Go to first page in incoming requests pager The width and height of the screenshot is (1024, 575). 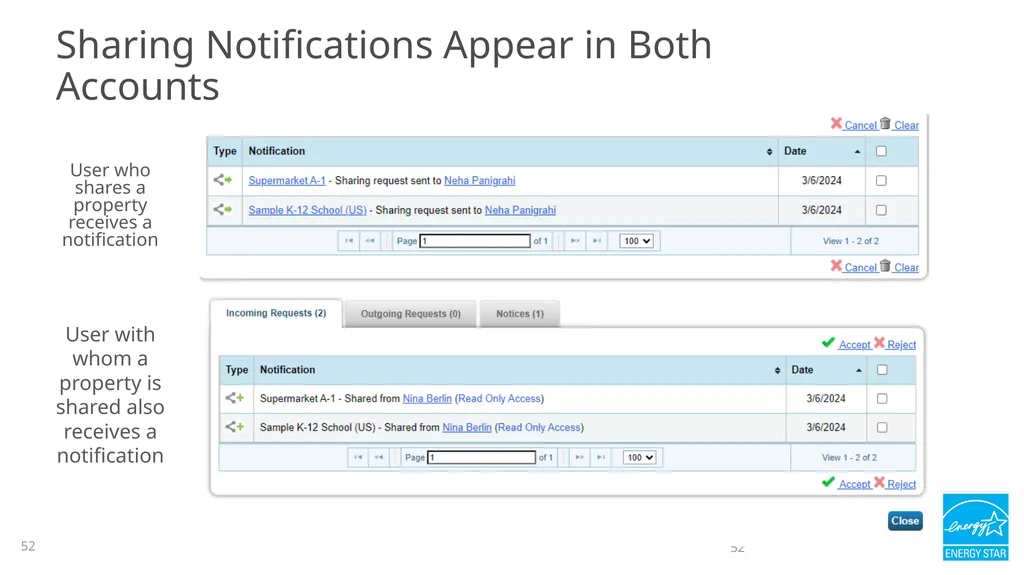click(358, 457)
